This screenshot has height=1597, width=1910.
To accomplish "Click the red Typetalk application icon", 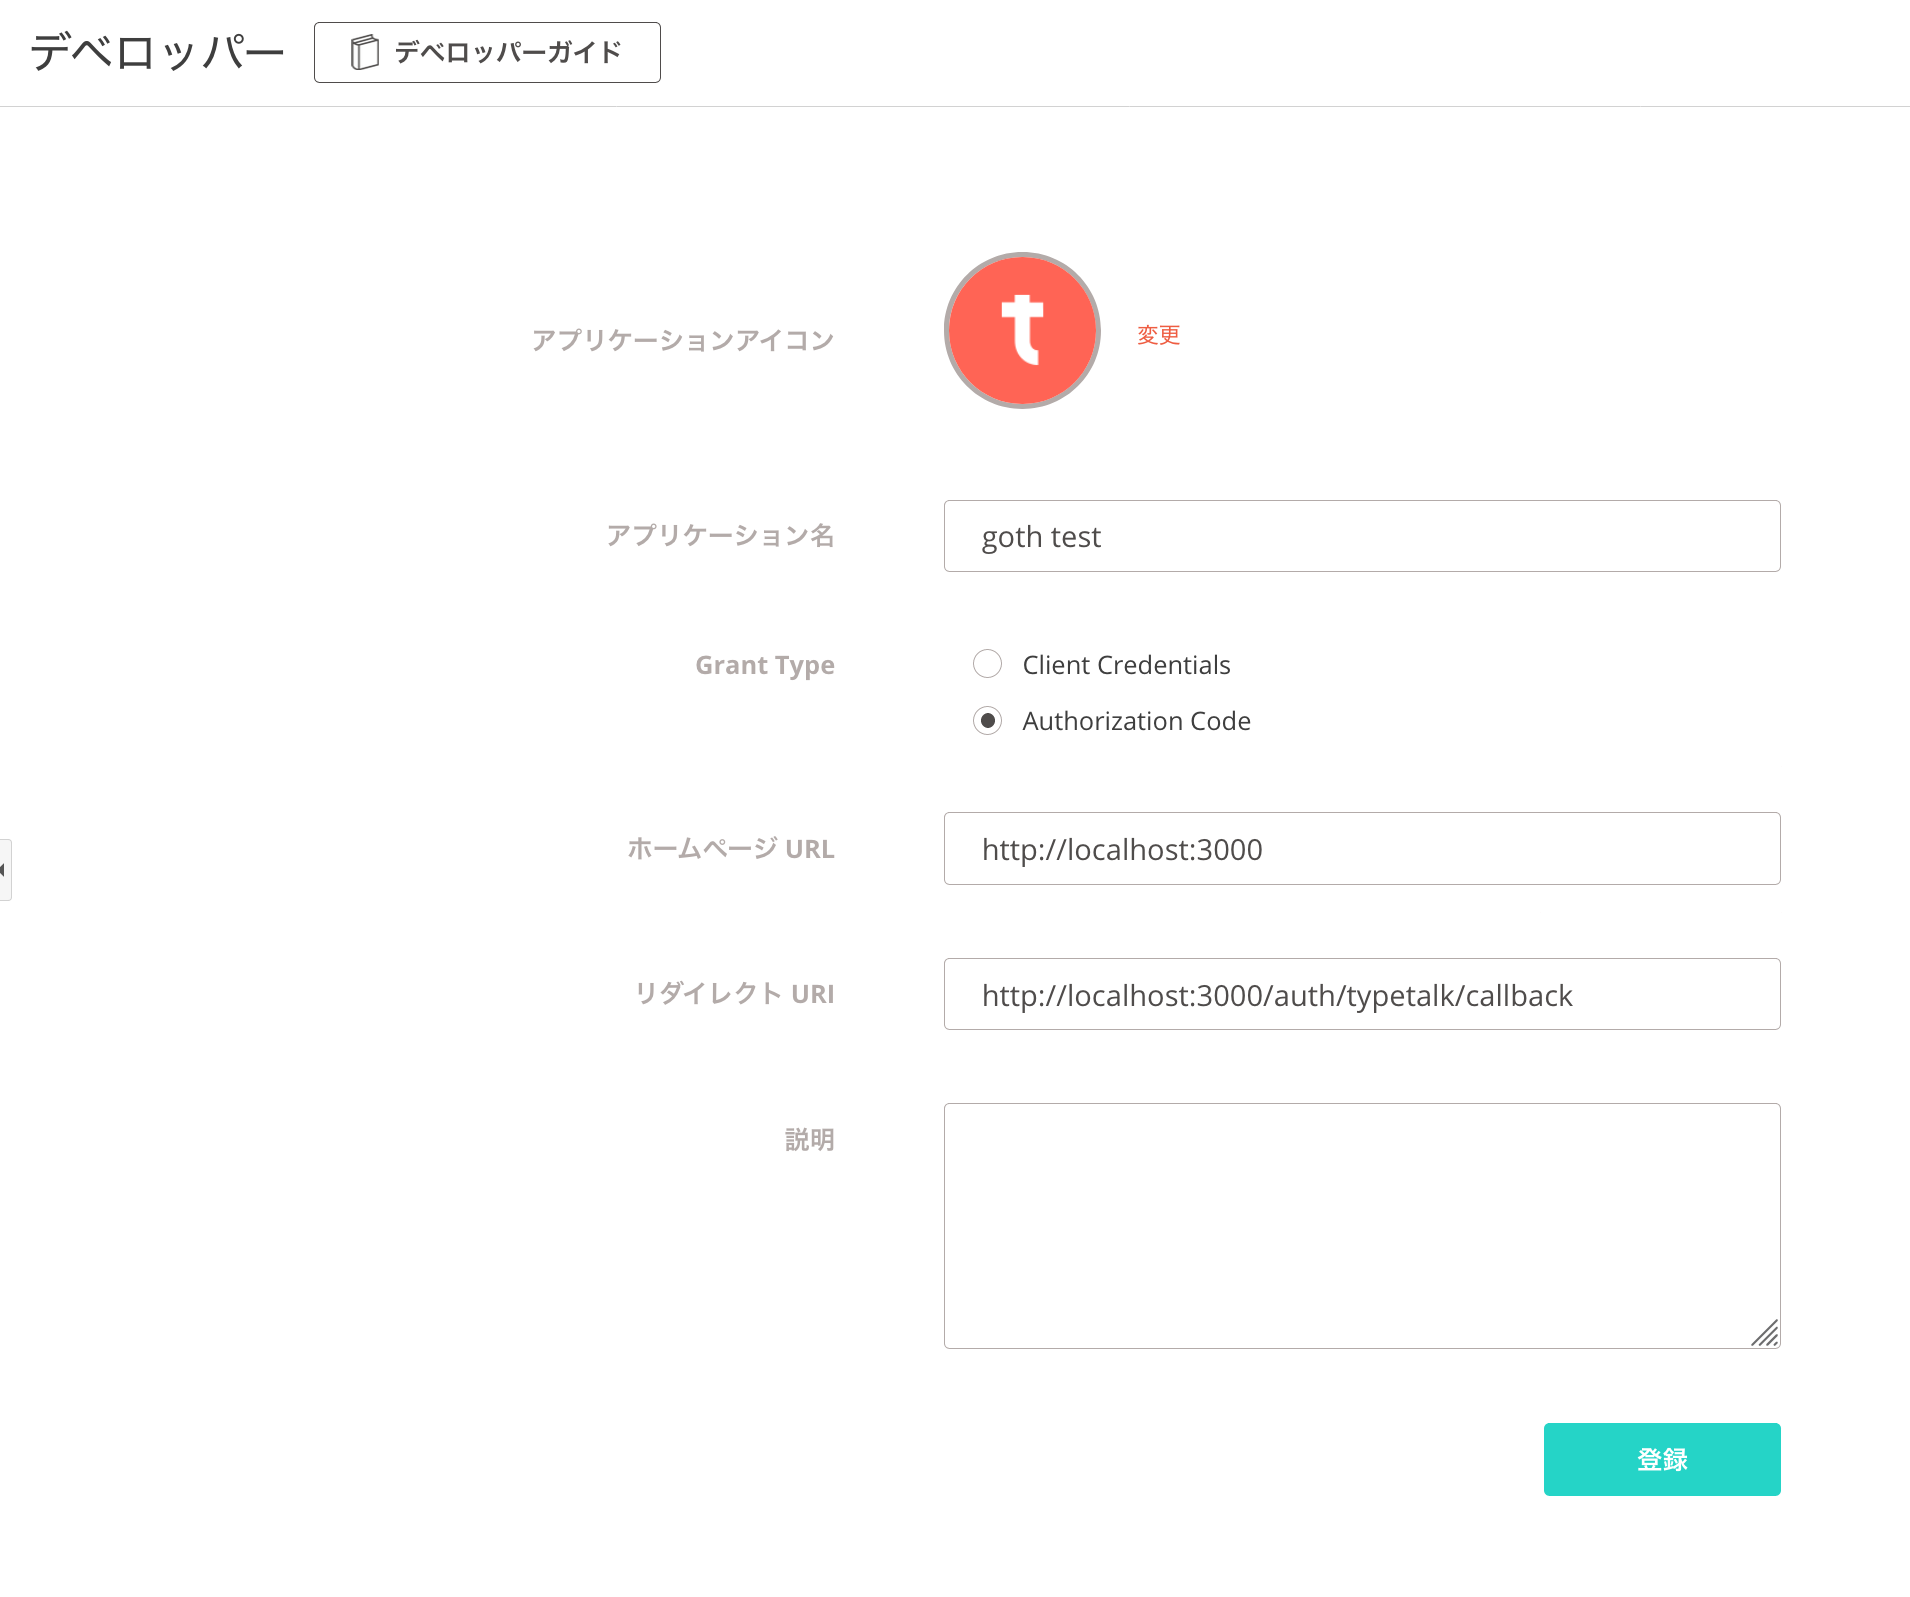I will (1022, 330).
